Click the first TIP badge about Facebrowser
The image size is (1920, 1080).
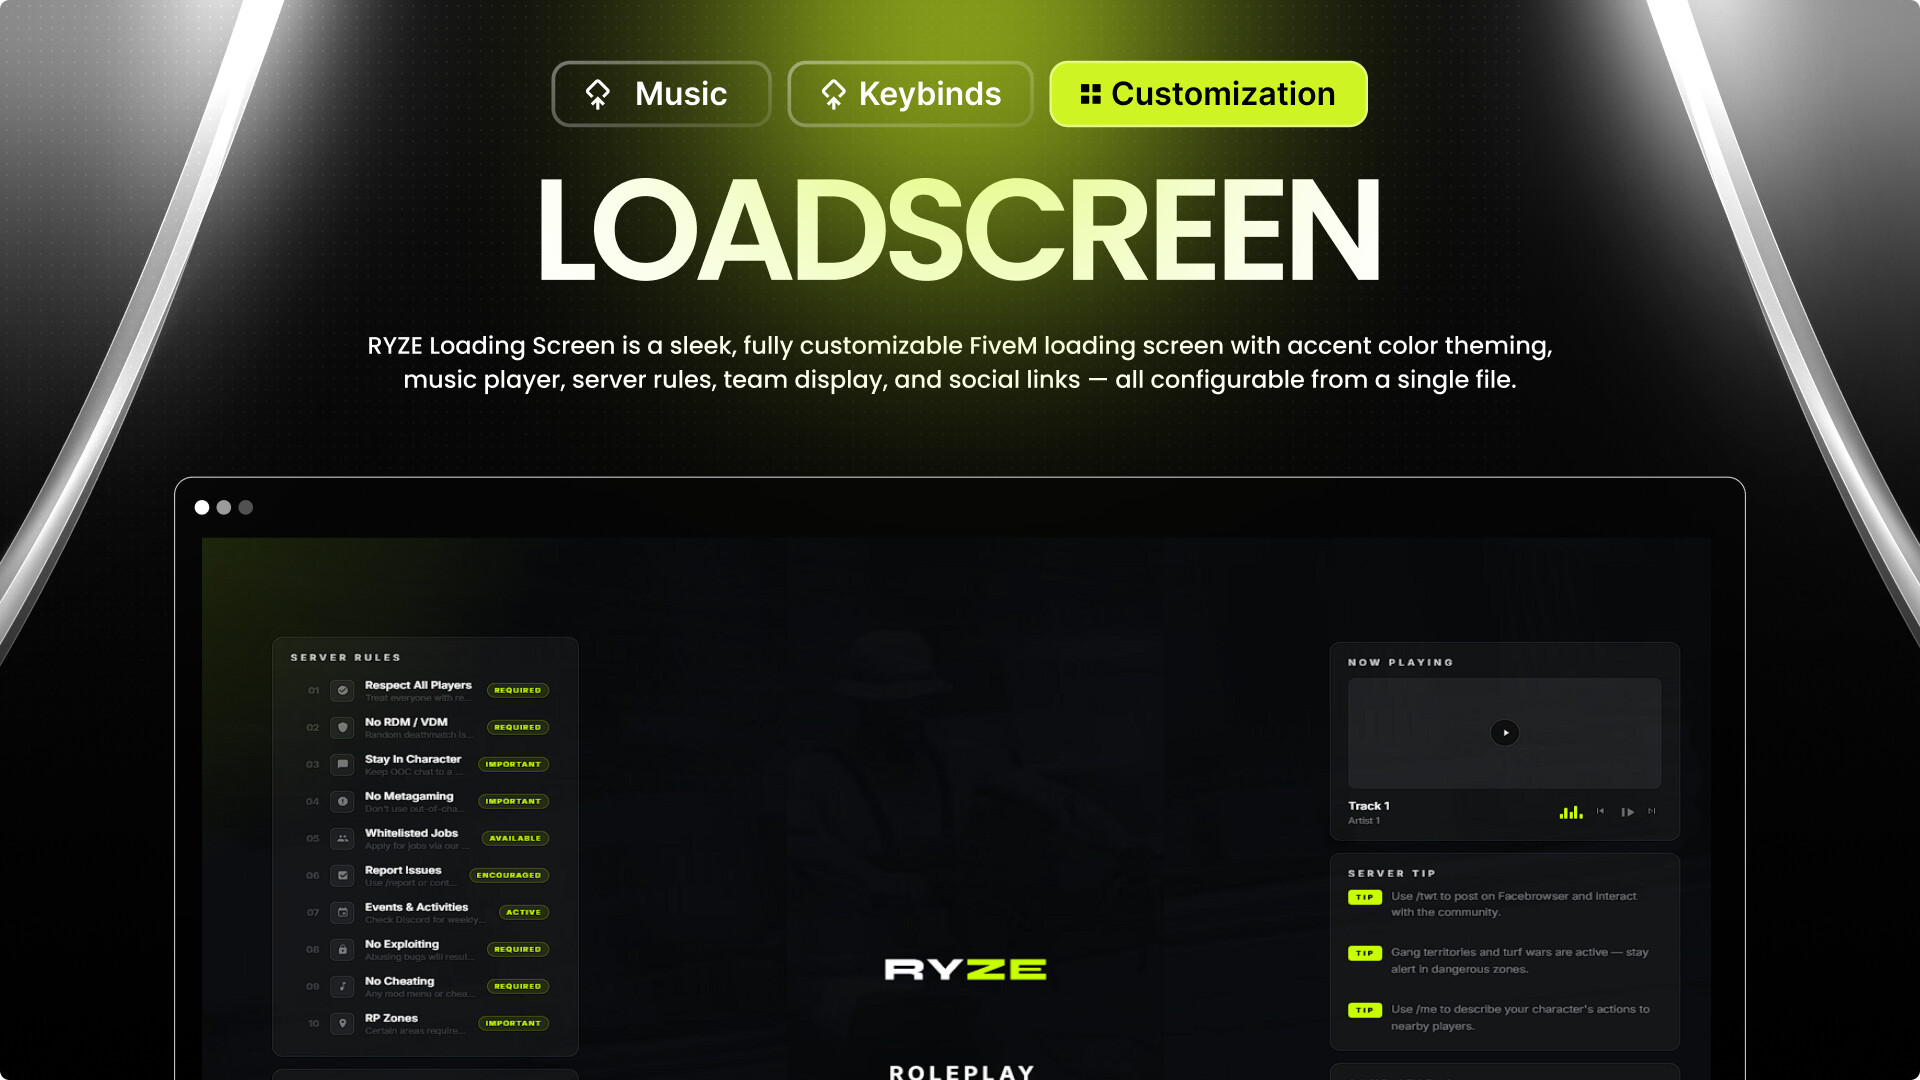[x=1364, y=897]
